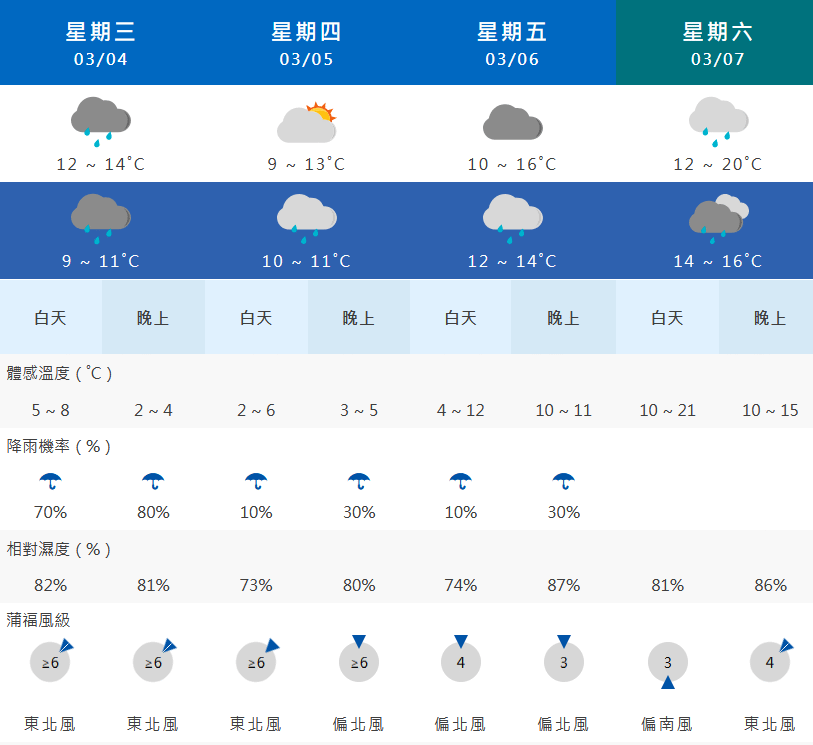Click Thursday 03/05 partly sunny cloud icon
This screenshot has width=813, height=745.
pos(306,123)
